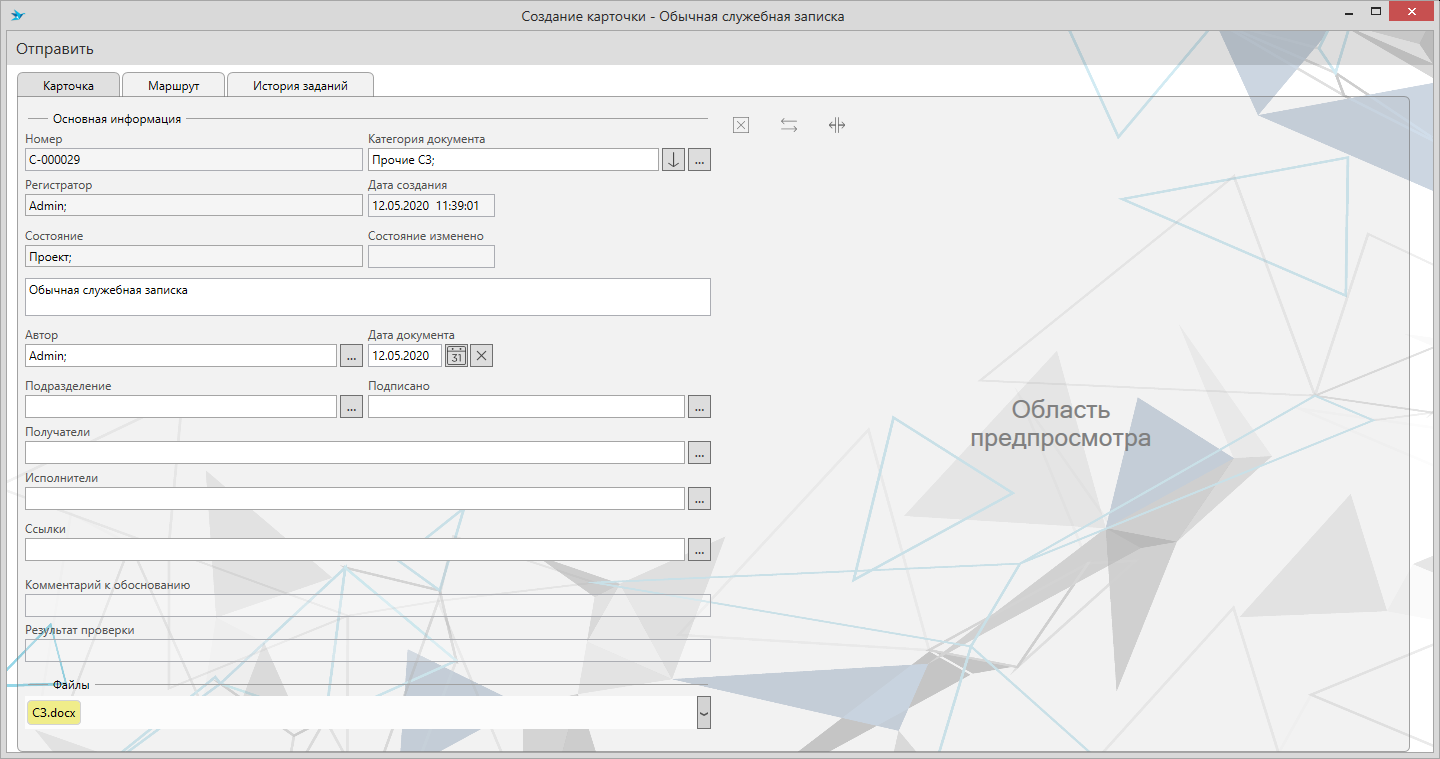Click into the Получатели input field

coord(354,453)
